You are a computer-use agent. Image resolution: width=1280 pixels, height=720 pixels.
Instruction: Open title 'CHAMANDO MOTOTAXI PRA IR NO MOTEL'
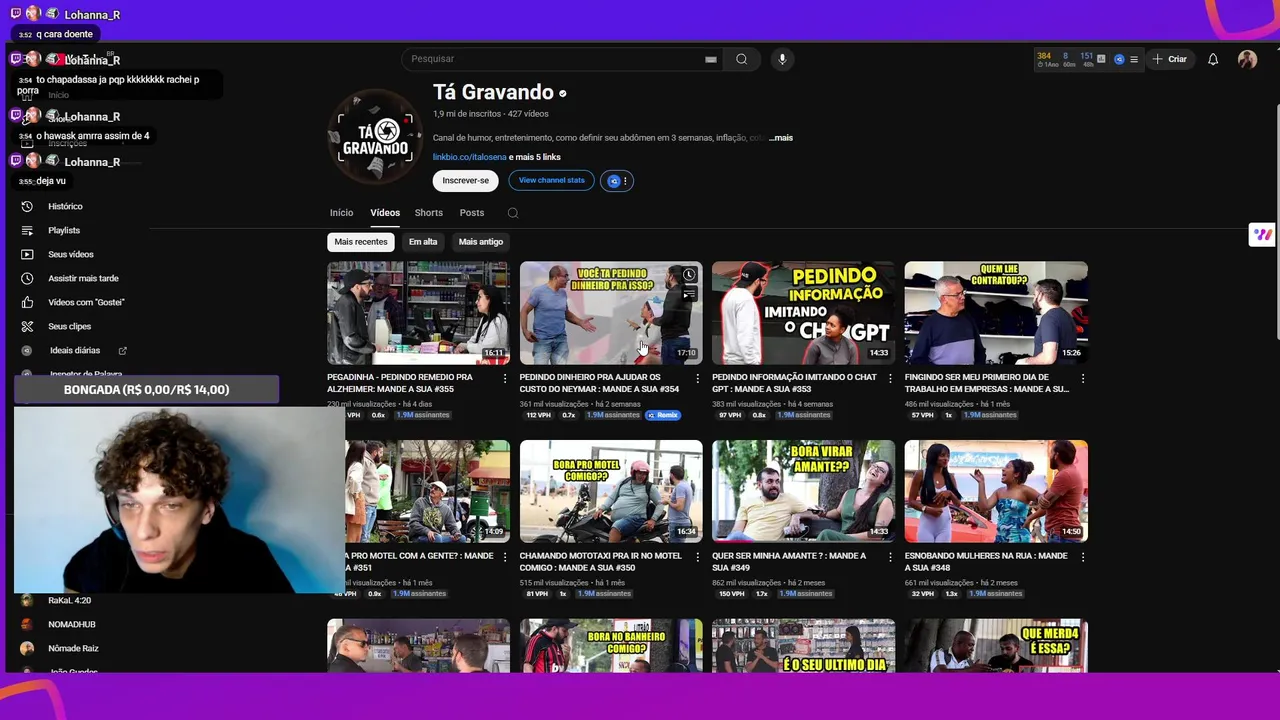coord(600,562)
